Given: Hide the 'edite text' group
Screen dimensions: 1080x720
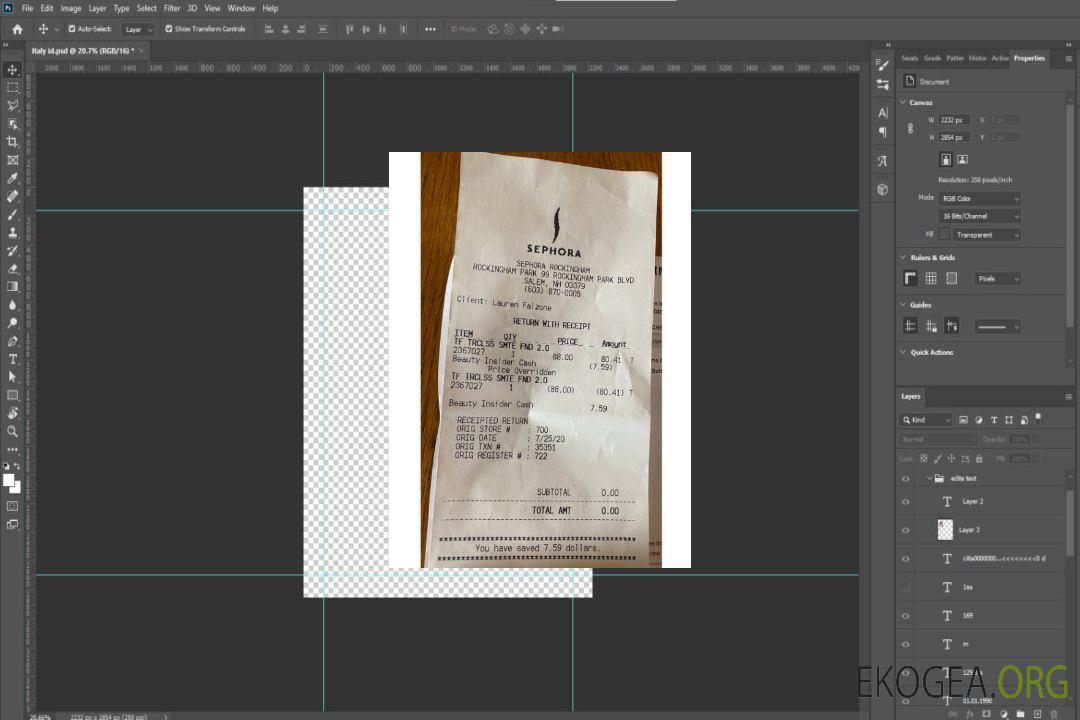Looking at the screenshot, I should tap(906, 479).
